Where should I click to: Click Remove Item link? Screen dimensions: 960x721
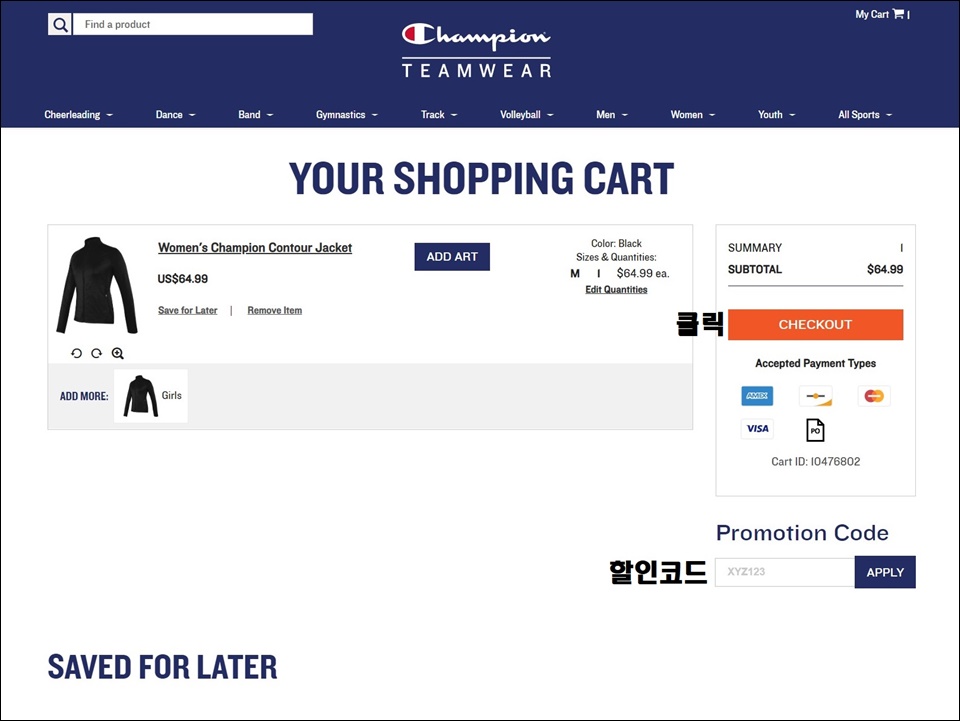tap(274, 310)
